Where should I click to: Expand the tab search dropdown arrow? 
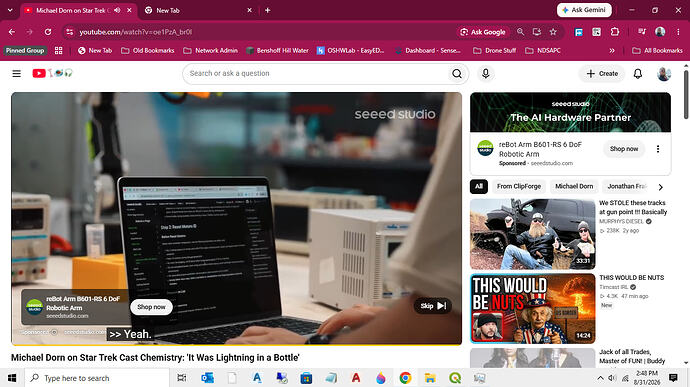pos(10,10)
